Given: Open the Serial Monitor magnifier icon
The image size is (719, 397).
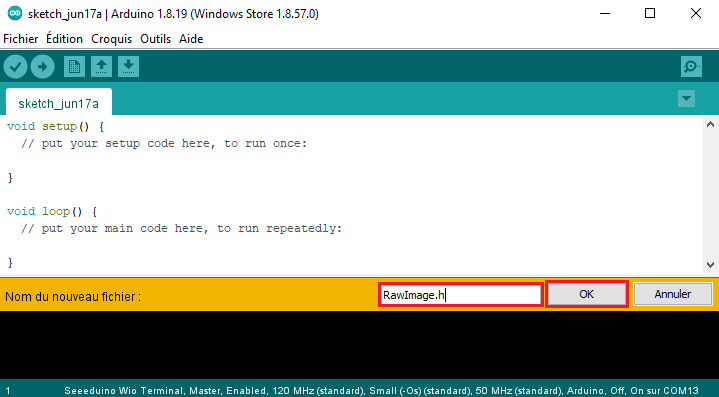Looking at the screenshot, I should 691,67.
